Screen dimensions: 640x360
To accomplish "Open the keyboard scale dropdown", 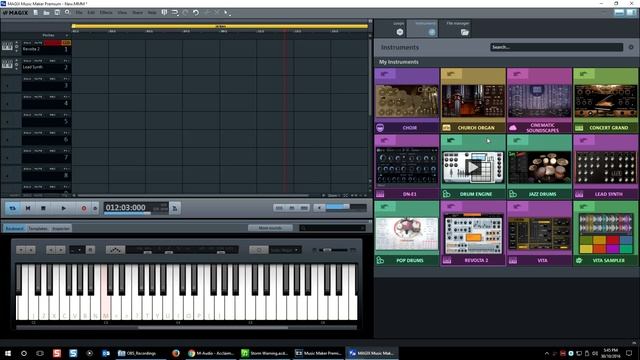I will pyautogui.click(x=285, y=250).
